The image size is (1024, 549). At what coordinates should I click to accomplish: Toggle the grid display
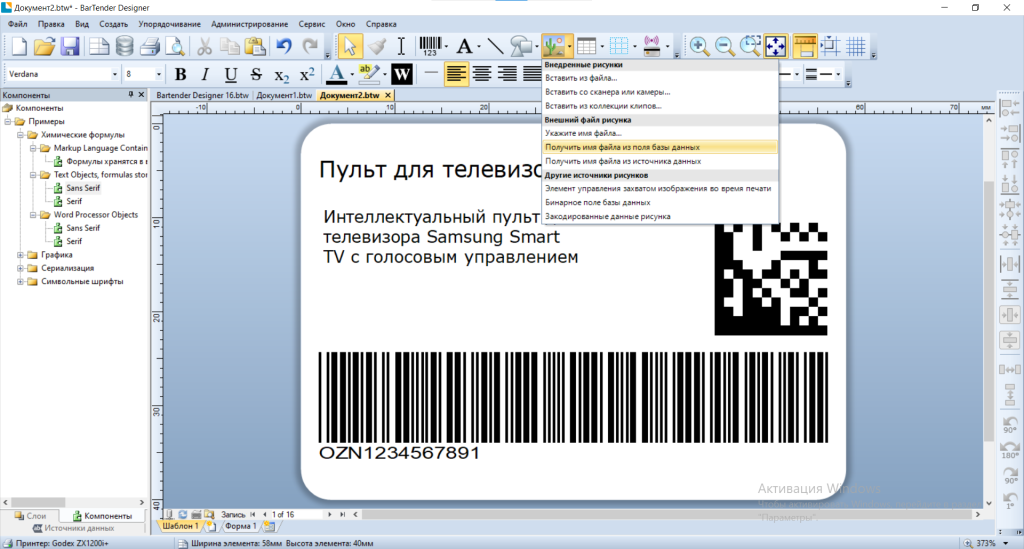[x=856, y=46]
